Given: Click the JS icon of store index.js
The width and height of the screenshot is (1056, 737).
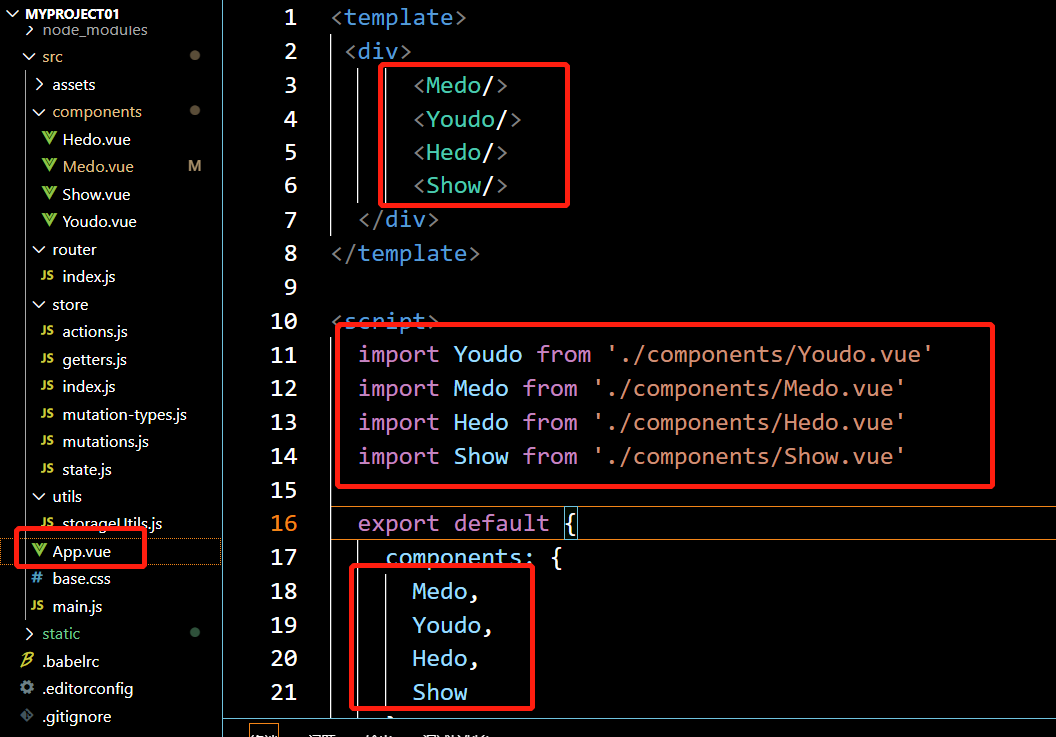Looking at the screenshot, I should 47,385.
